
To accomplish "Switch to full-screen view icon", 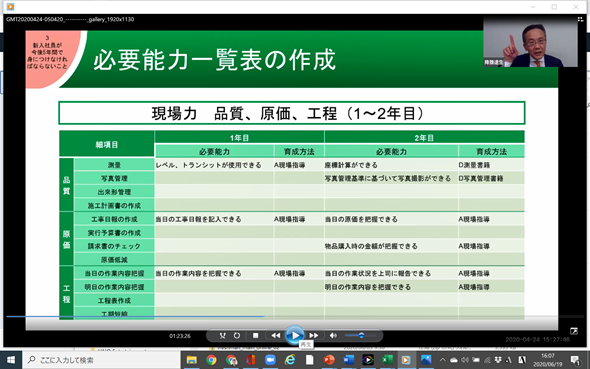I will 574,331.
